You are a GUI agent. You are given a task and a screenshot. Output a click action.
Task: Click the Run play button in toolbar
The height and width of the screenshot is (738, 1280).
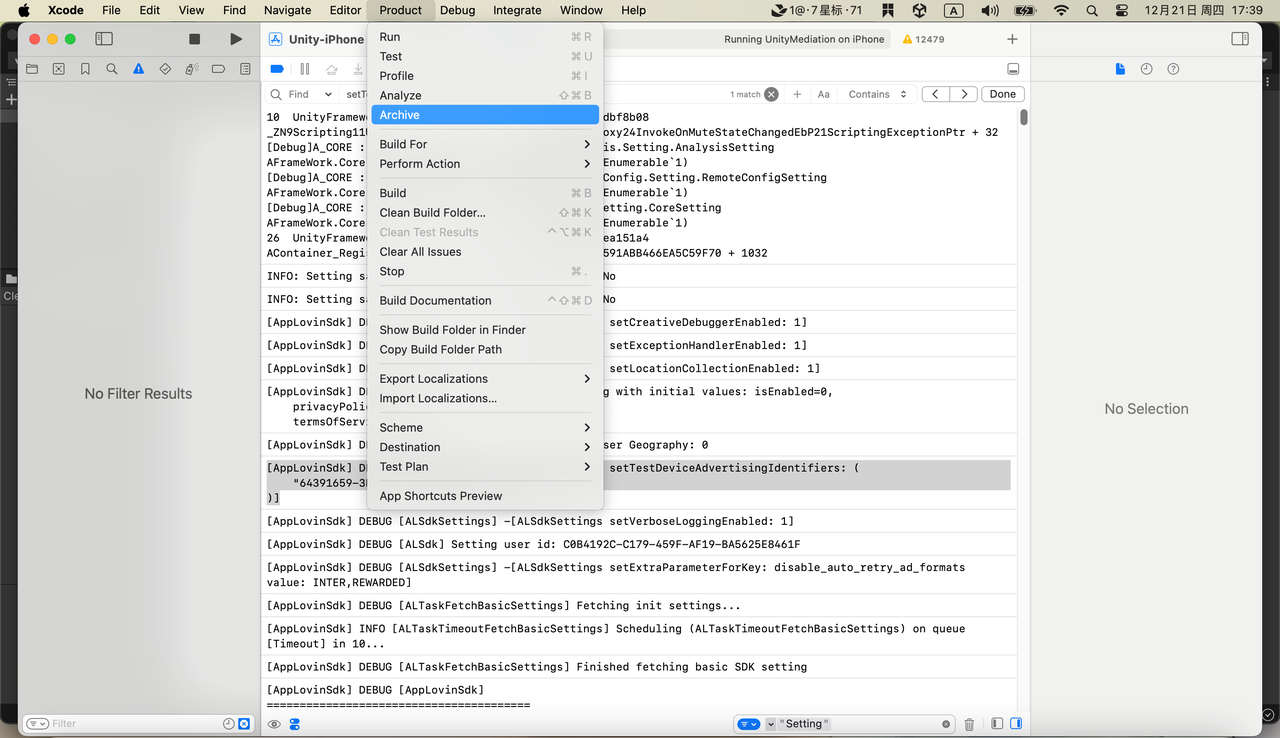236,39
